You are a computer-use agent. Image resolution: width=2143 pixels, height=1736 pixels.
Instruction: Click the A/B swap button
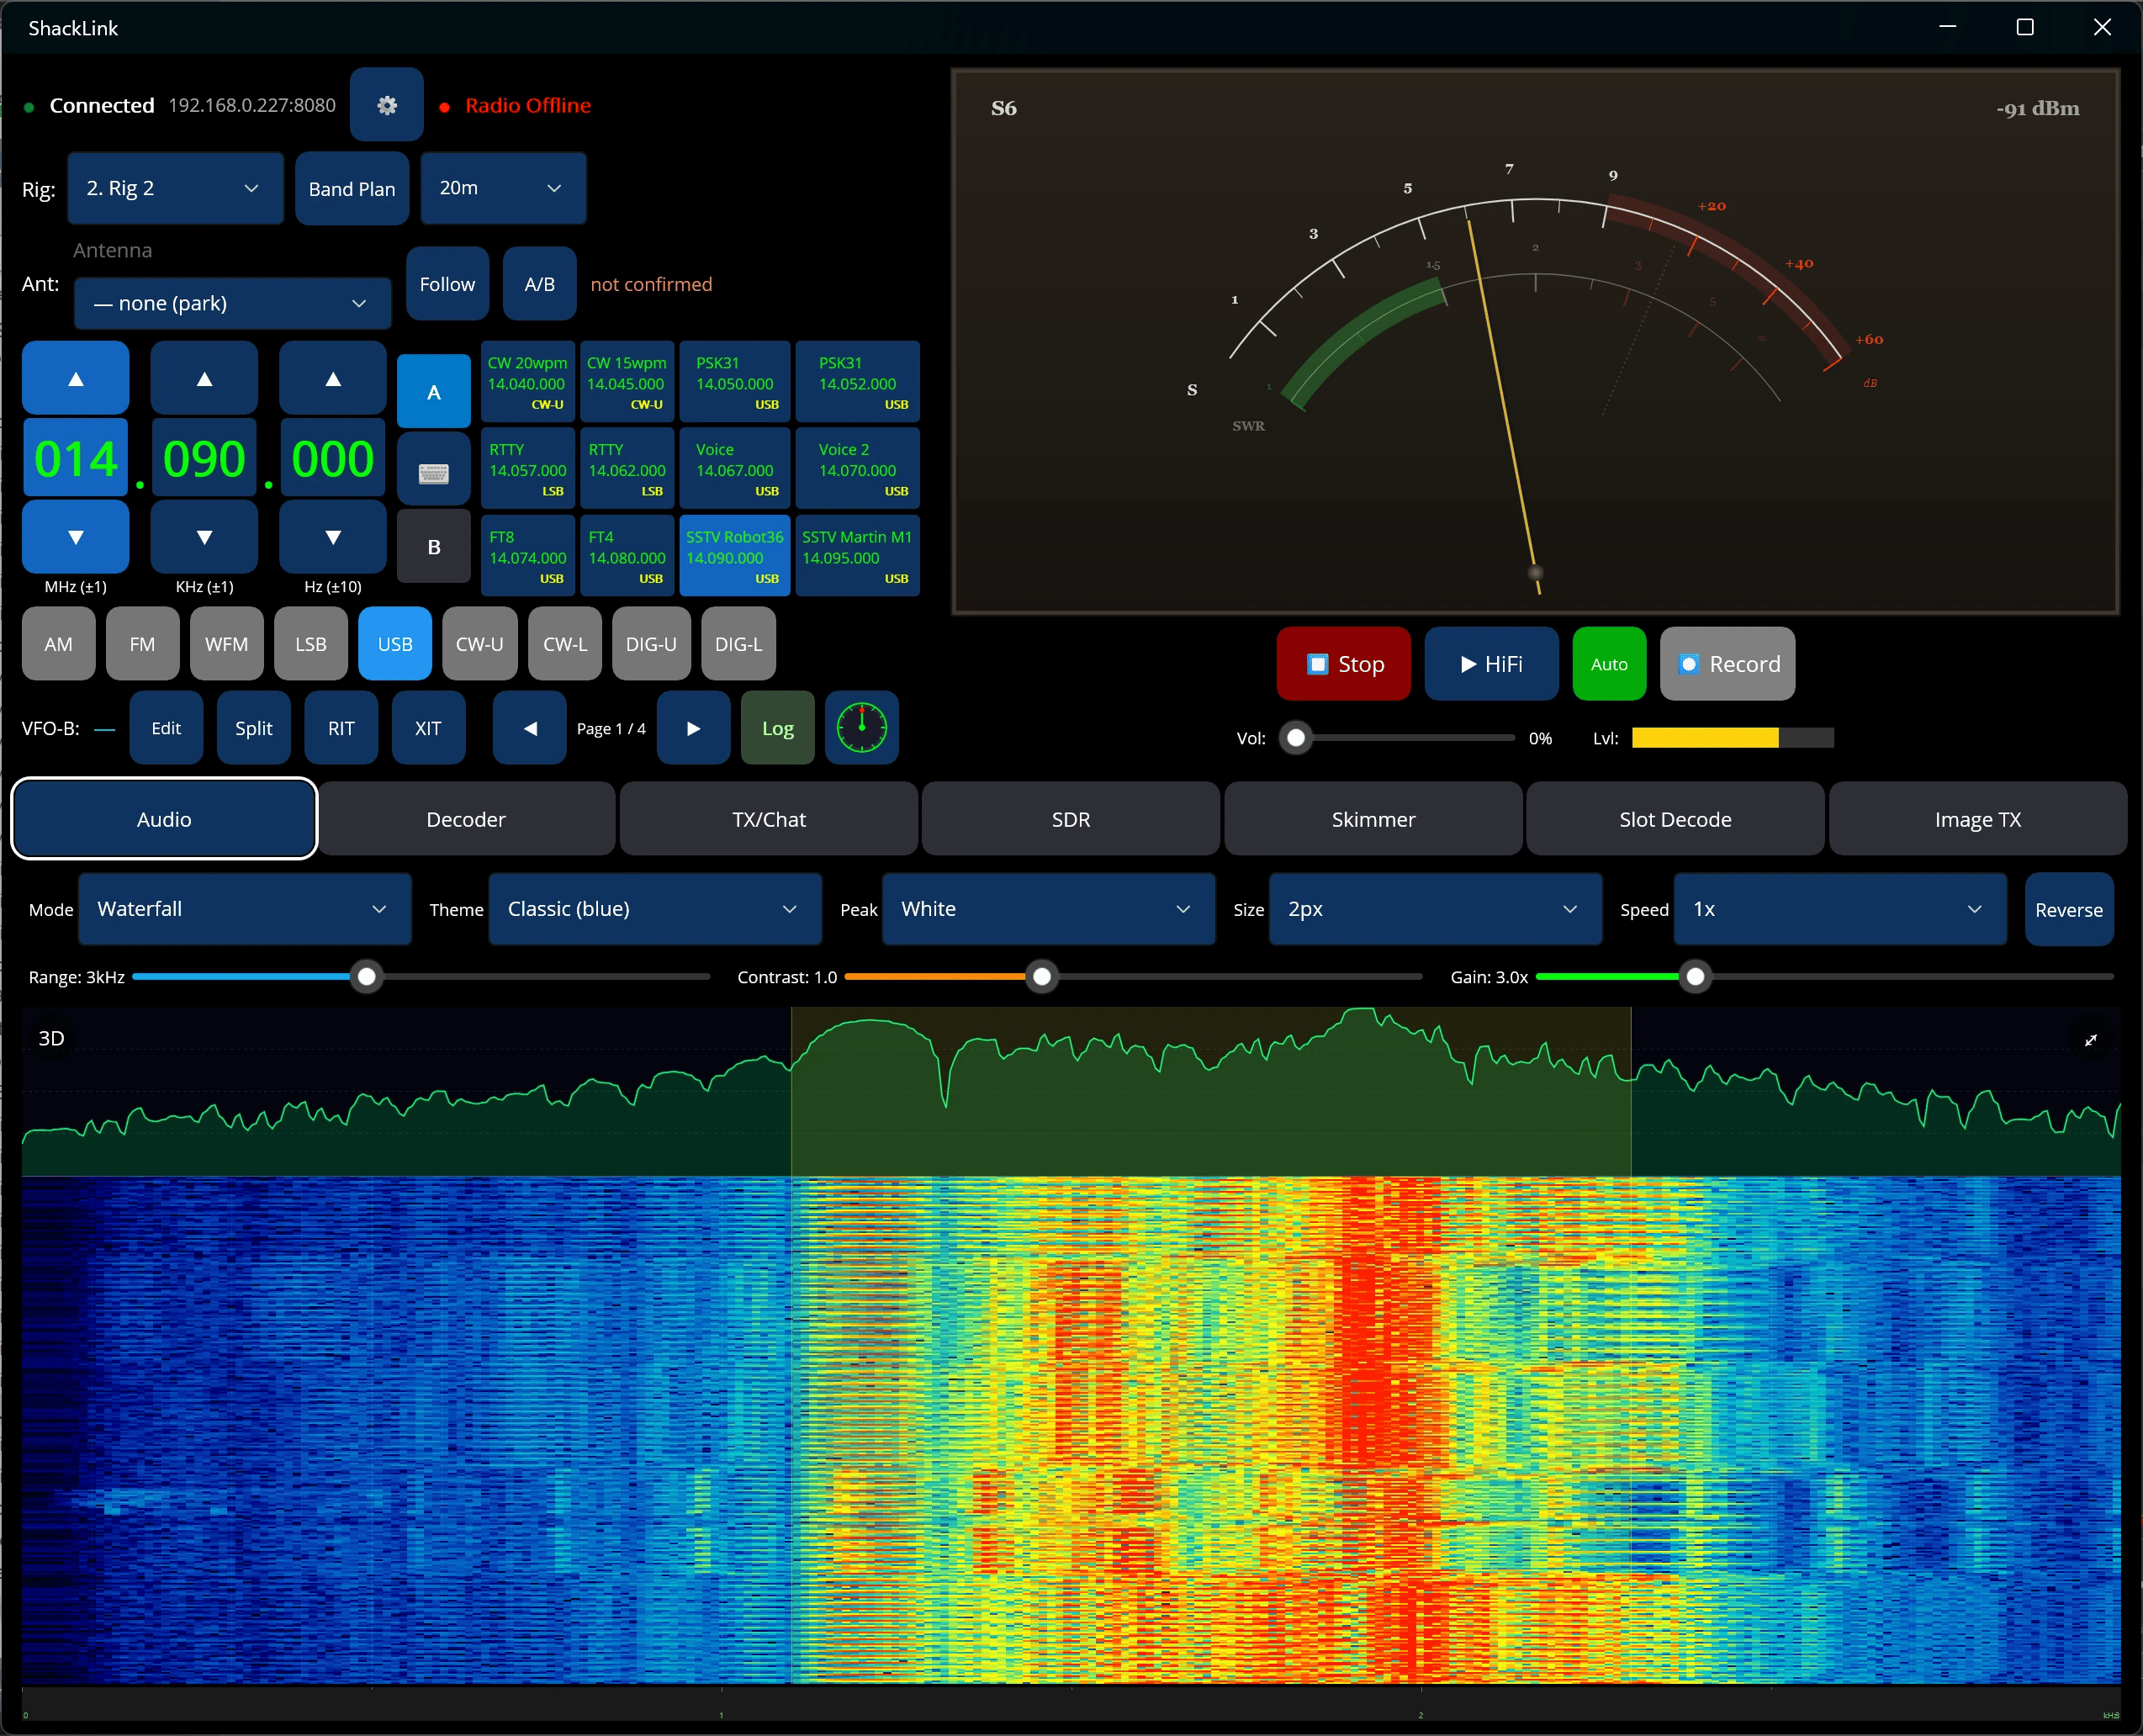pos(540,284)
